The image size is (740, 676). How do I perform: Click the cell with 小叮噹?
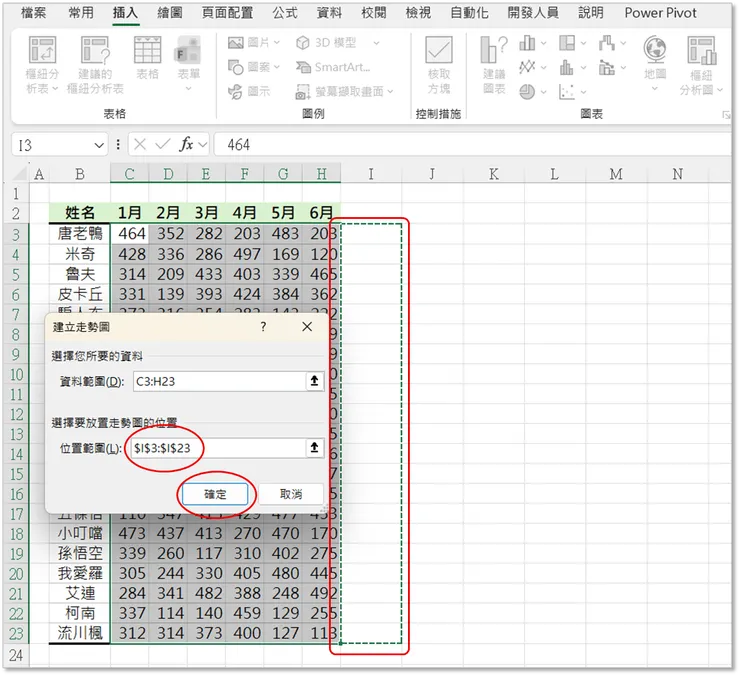(x=80, y=533)
